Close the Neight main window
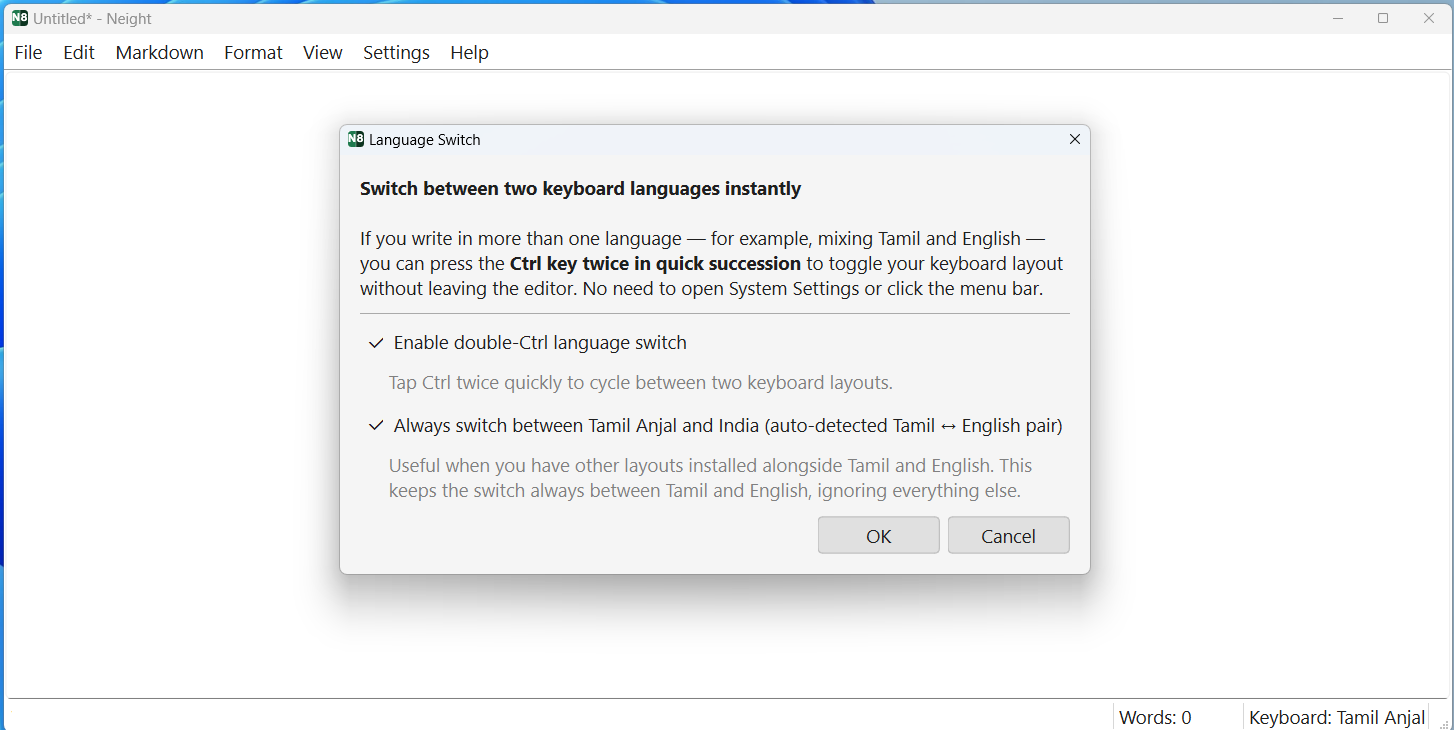This screenshot has height=730, width=1454. coord(1429,18)
